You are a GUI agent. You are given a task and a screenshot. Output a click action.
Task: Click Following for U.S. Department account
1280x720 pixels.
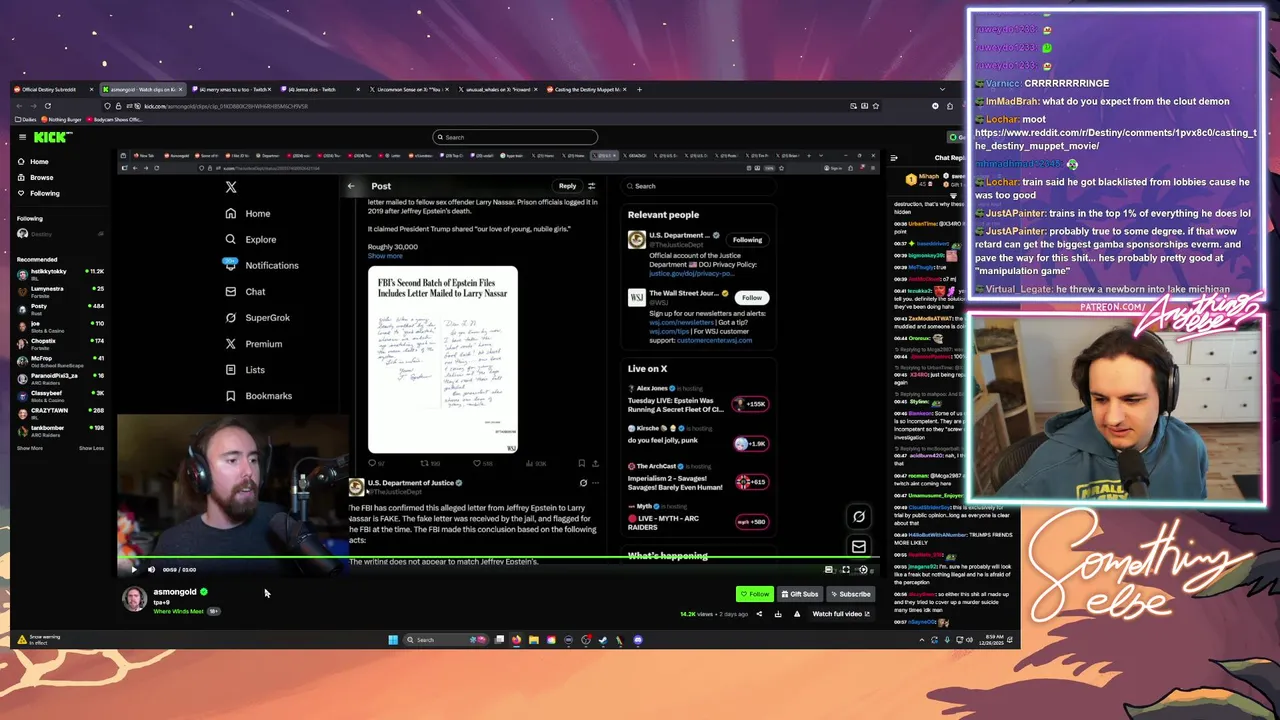pos(747,240)
